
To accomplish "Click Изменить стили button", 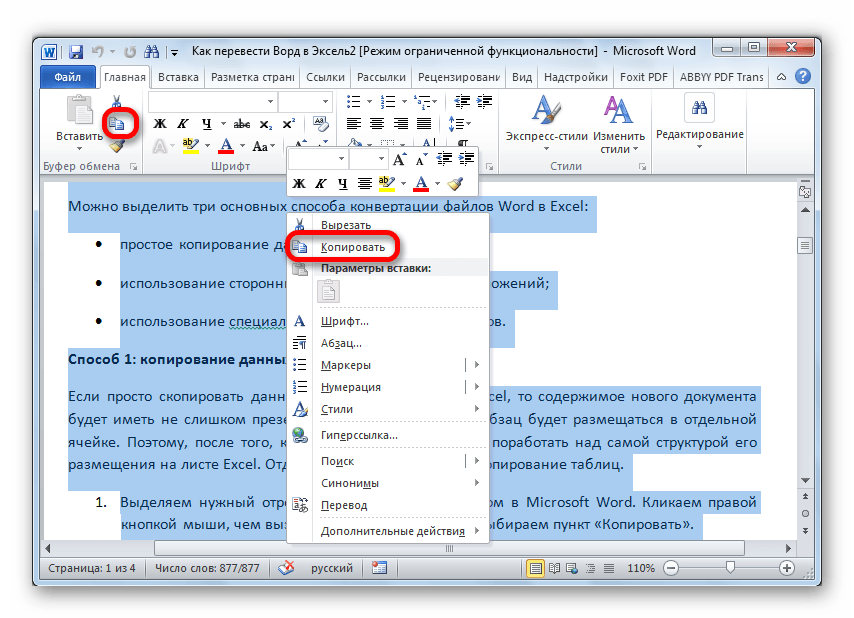I will 619,125.
